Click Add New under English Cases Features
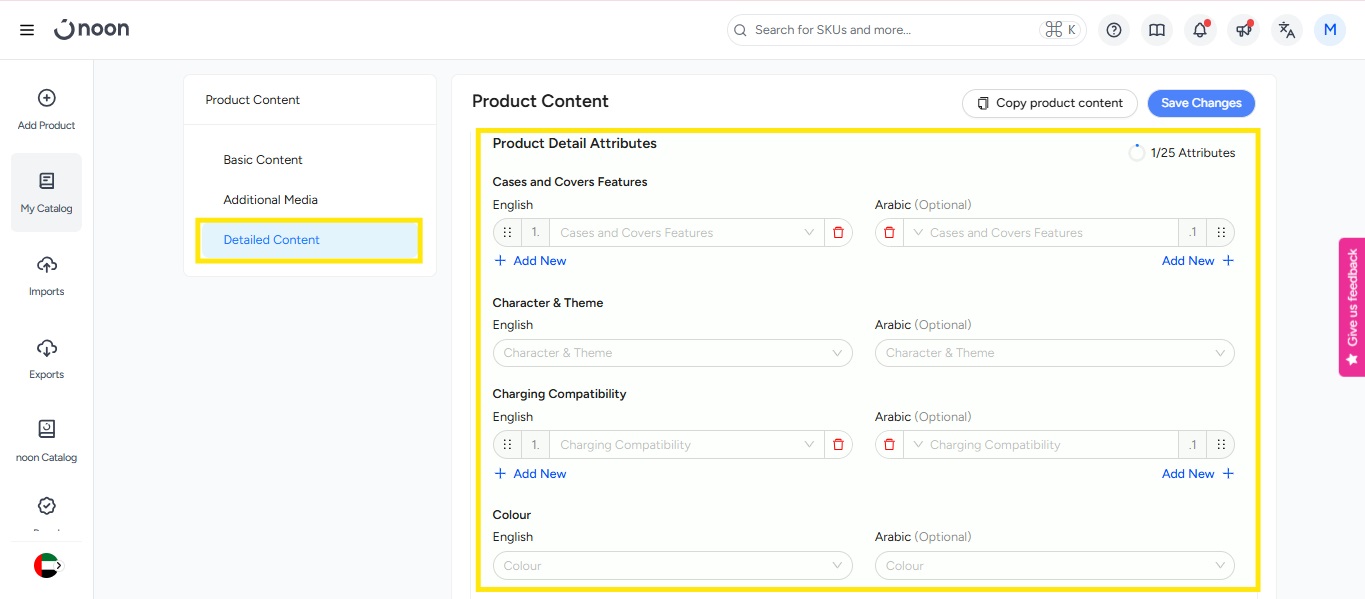Image resolution: width=1365 pixels, height=599 pixels. pos(530,261)
